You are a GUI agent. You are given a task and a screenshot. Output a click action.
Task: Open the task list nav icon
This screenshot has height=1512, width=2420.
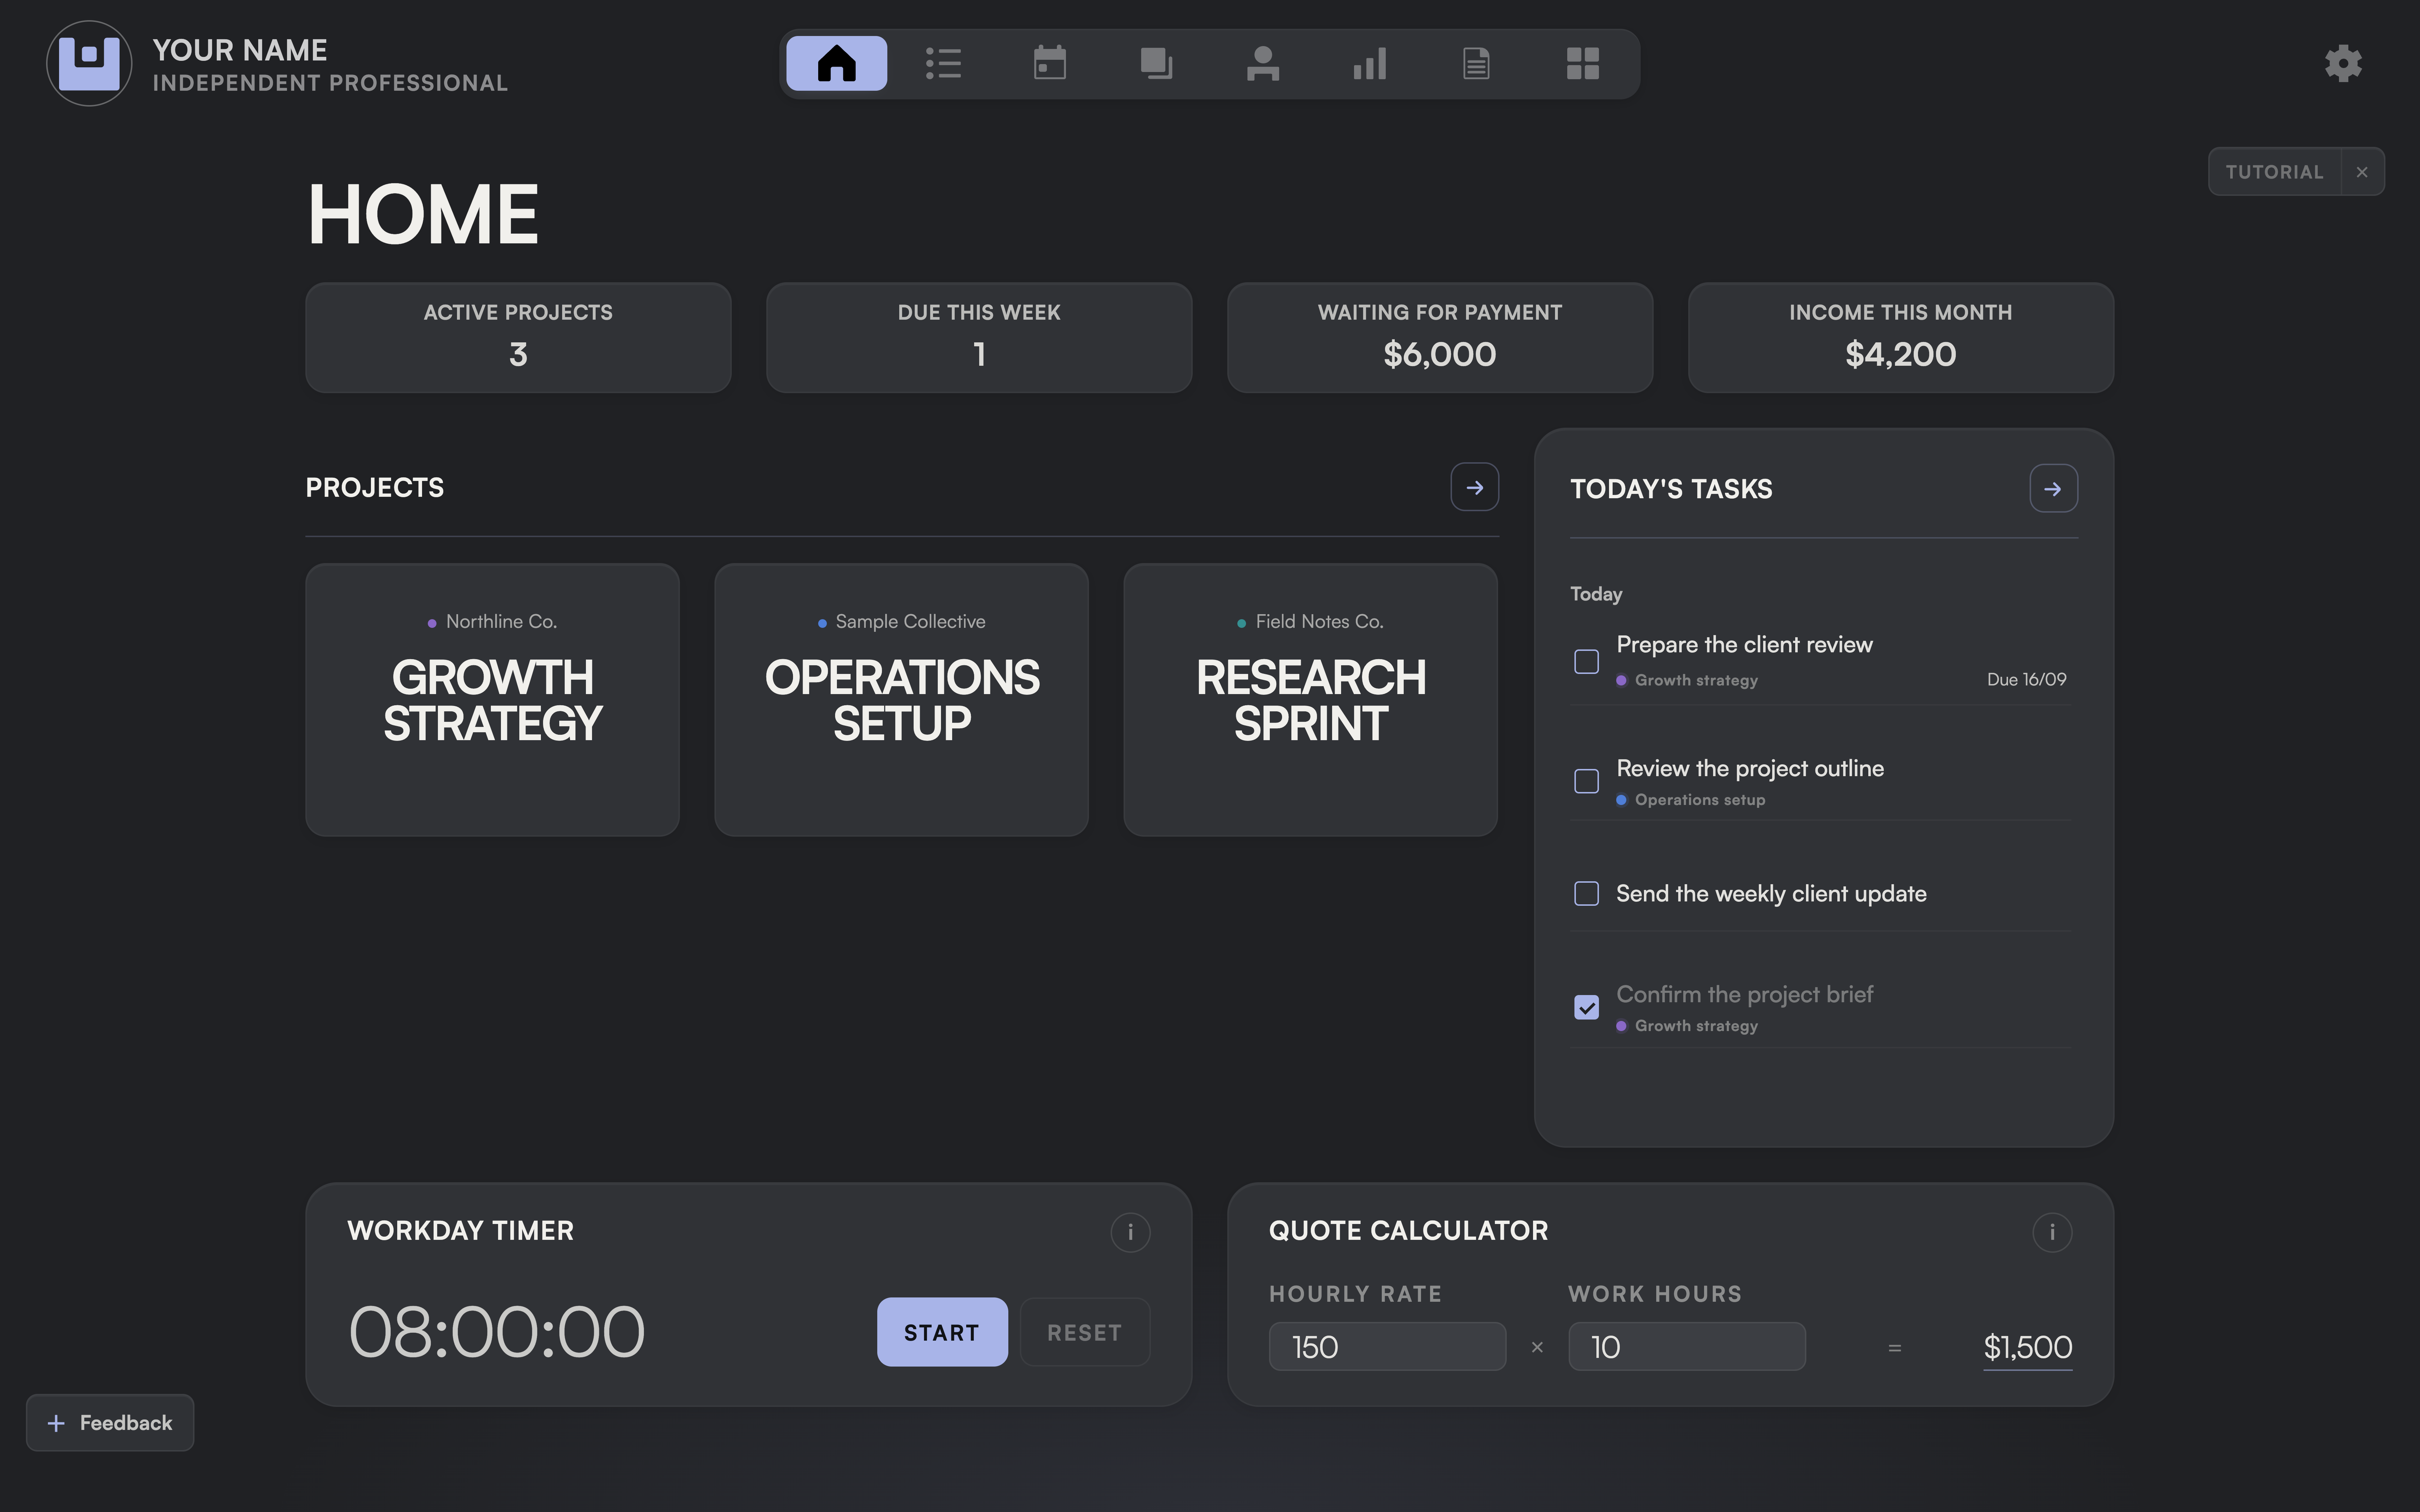tap(943, 63)
